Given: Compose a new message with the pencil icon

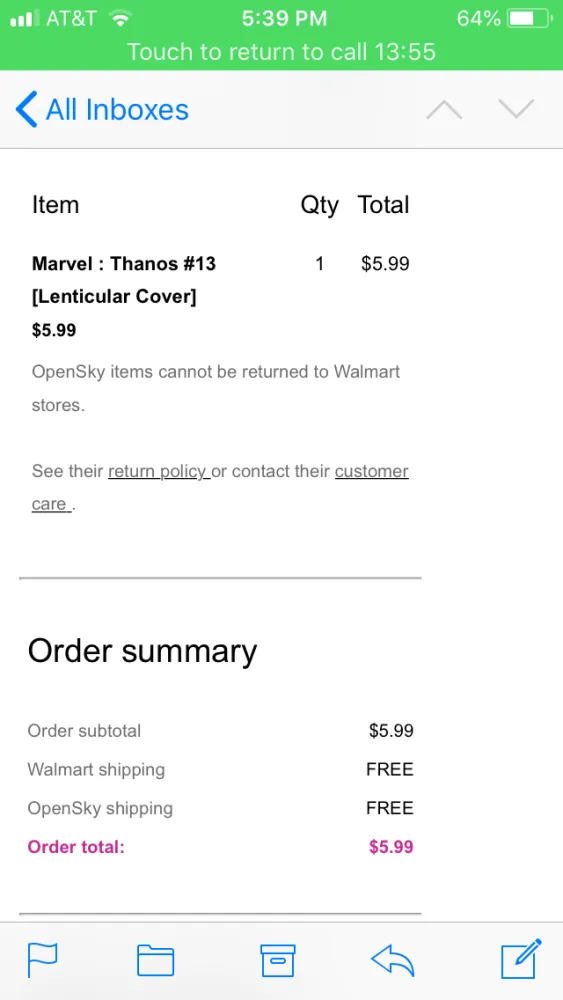Looking at the screenshot, I should (x=521, y=959).
